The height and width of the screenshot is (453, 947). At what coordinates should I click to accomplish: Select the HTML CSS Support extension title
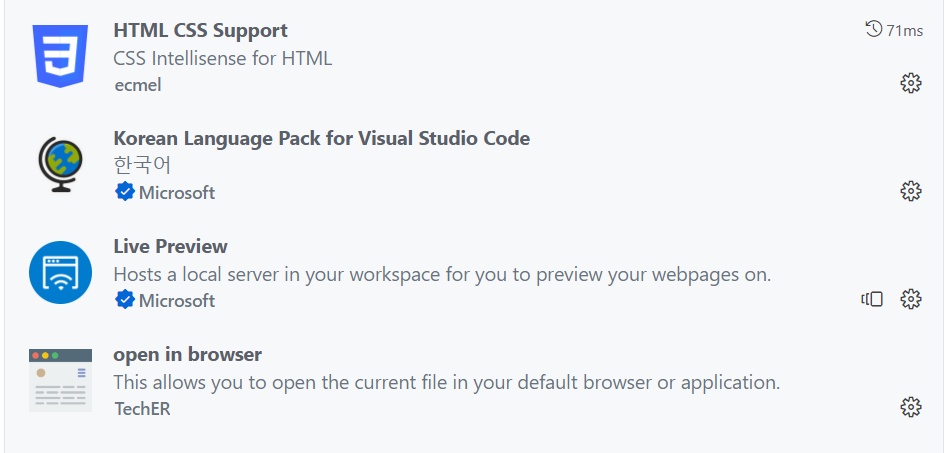tap(201, 30)
